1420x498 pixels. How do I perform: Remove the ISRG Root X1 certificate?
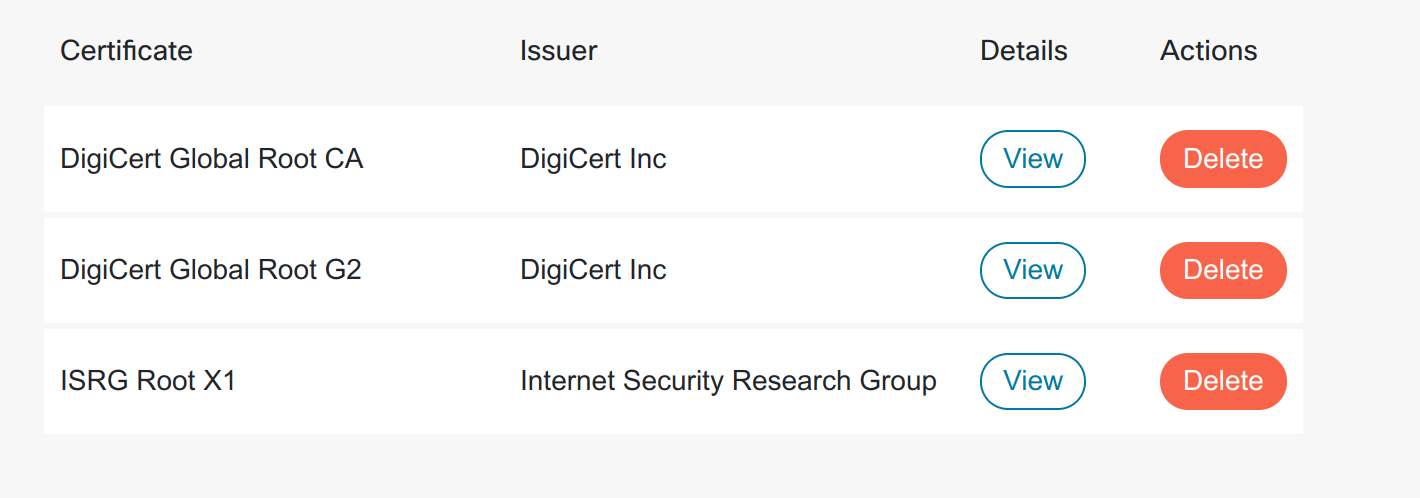(x=1222, y=381)
